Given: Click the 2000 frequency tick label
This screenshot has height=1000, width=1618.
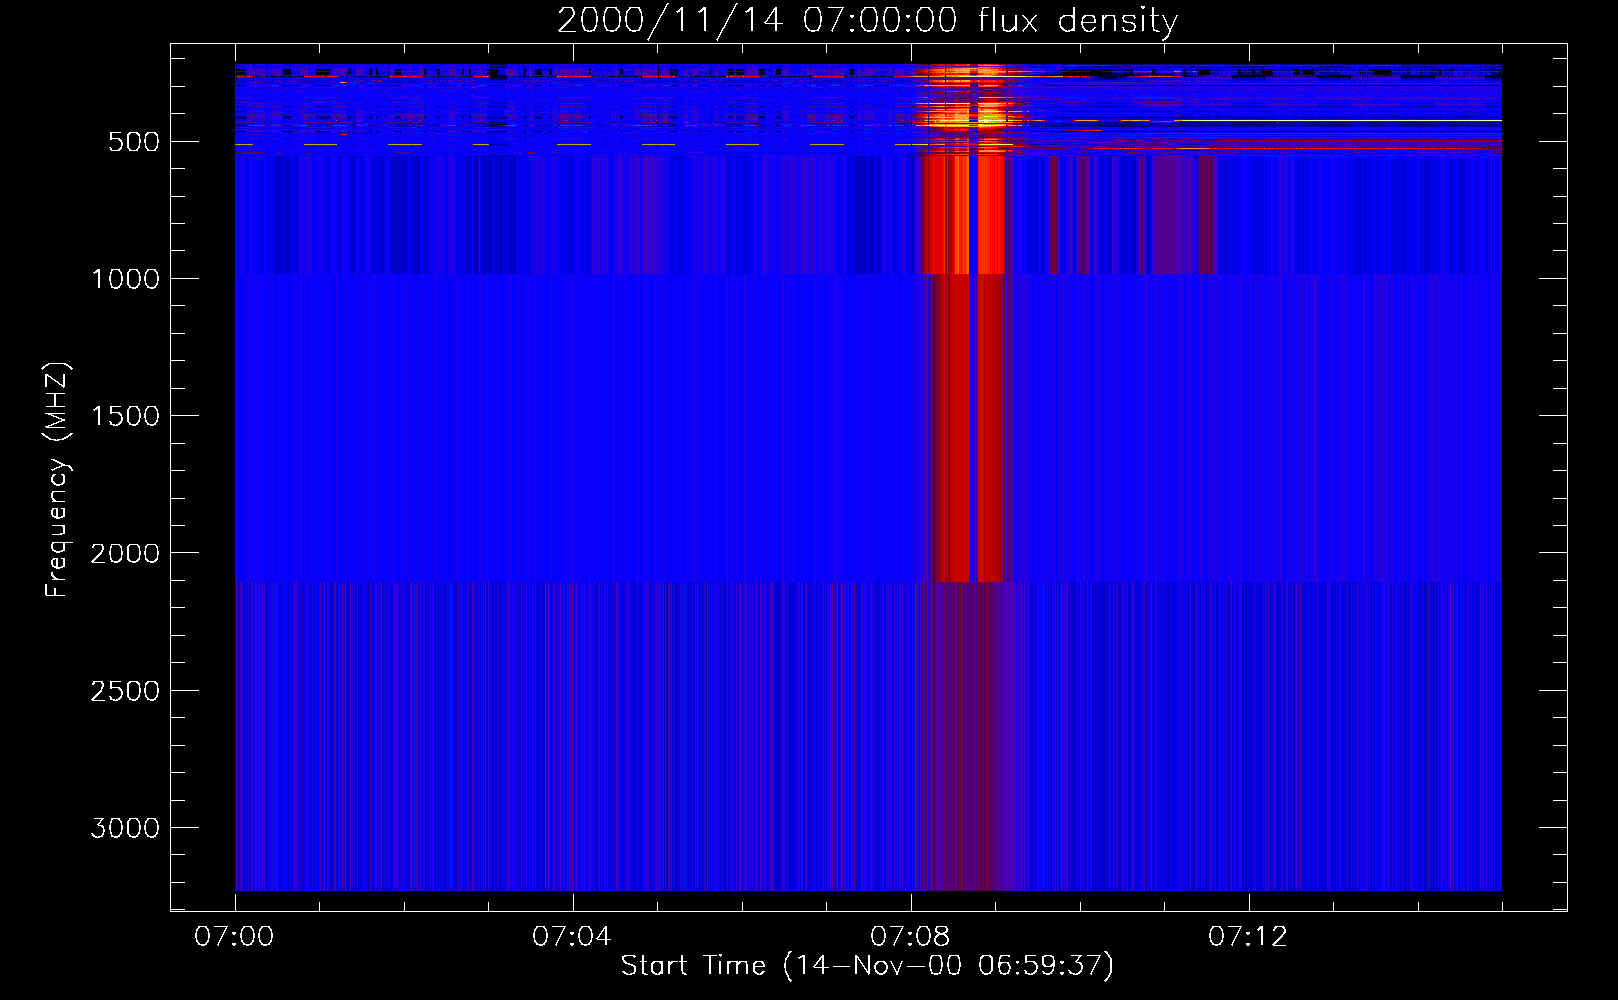Looking at the screenshot, I should tap(125, 553).
